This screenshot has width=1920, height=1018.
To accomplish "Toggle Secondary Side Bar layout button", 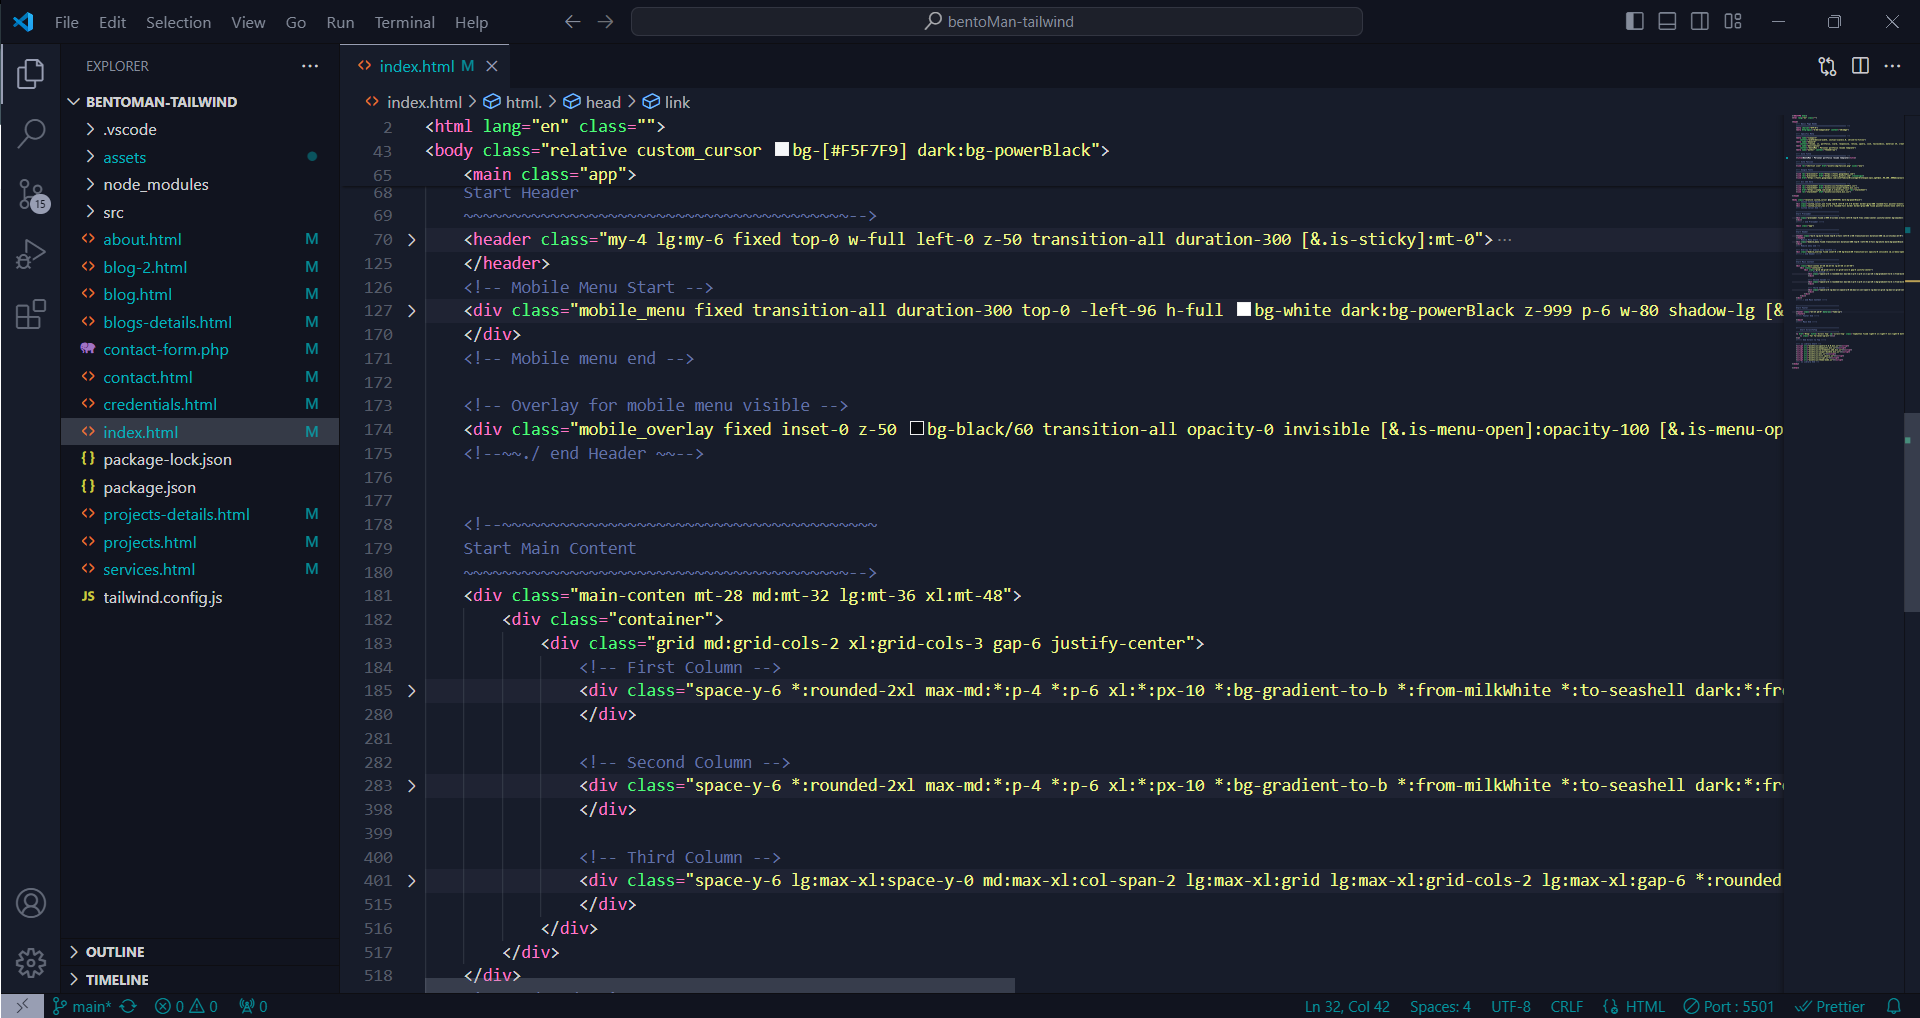I will pyautogui.click(x=1700, y=21).
